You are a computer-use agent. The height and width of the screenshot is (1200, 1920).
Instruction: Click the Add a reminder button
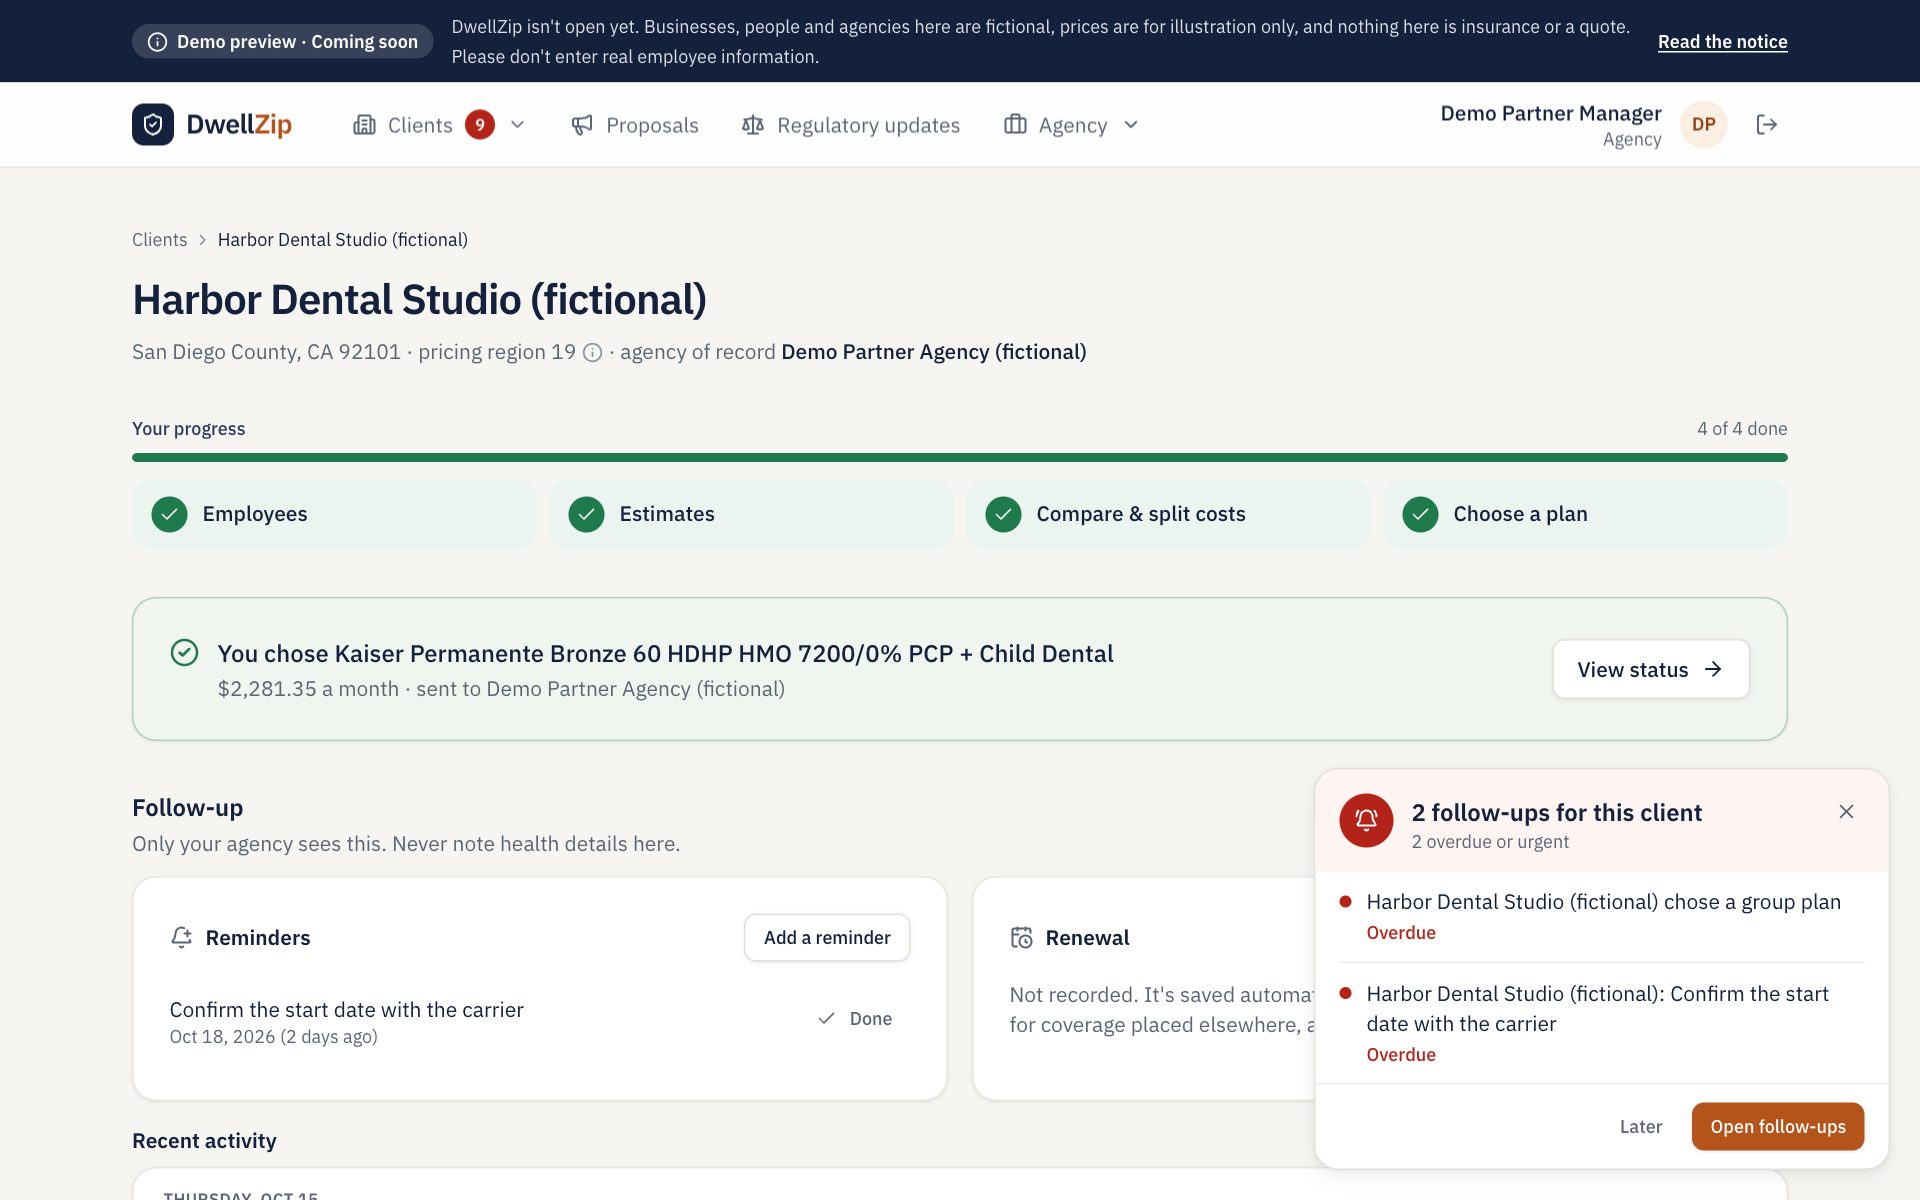tap(827, 937)
